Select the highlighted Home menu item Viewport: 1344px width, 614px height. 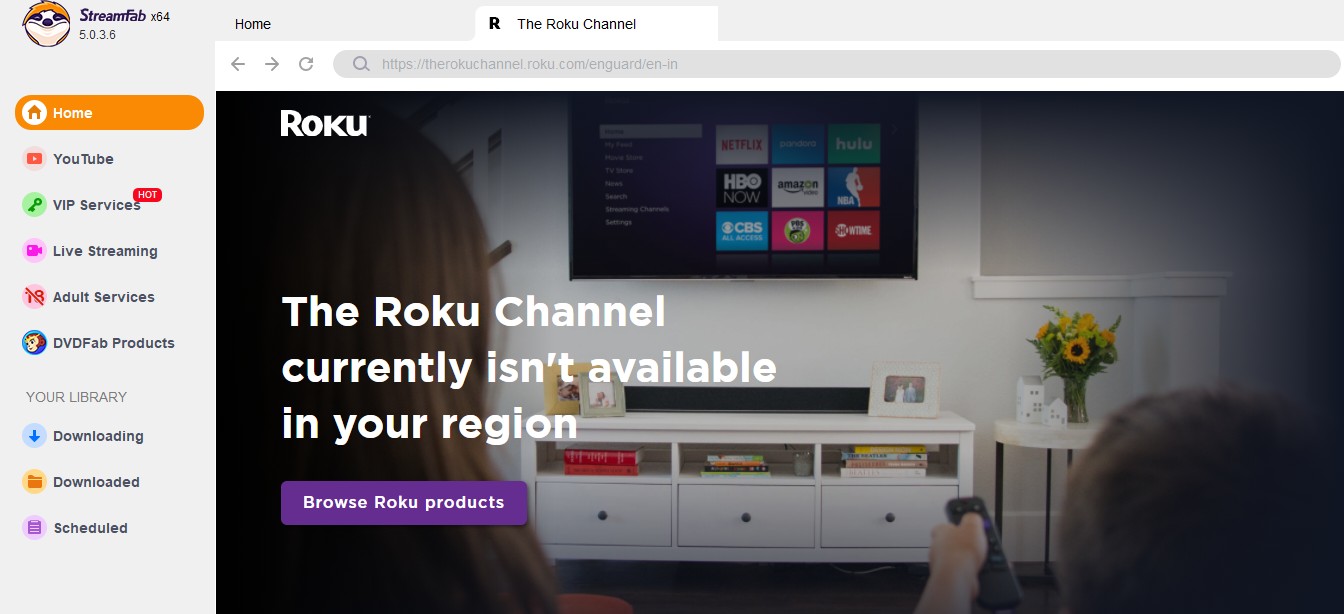coord(109,113)
